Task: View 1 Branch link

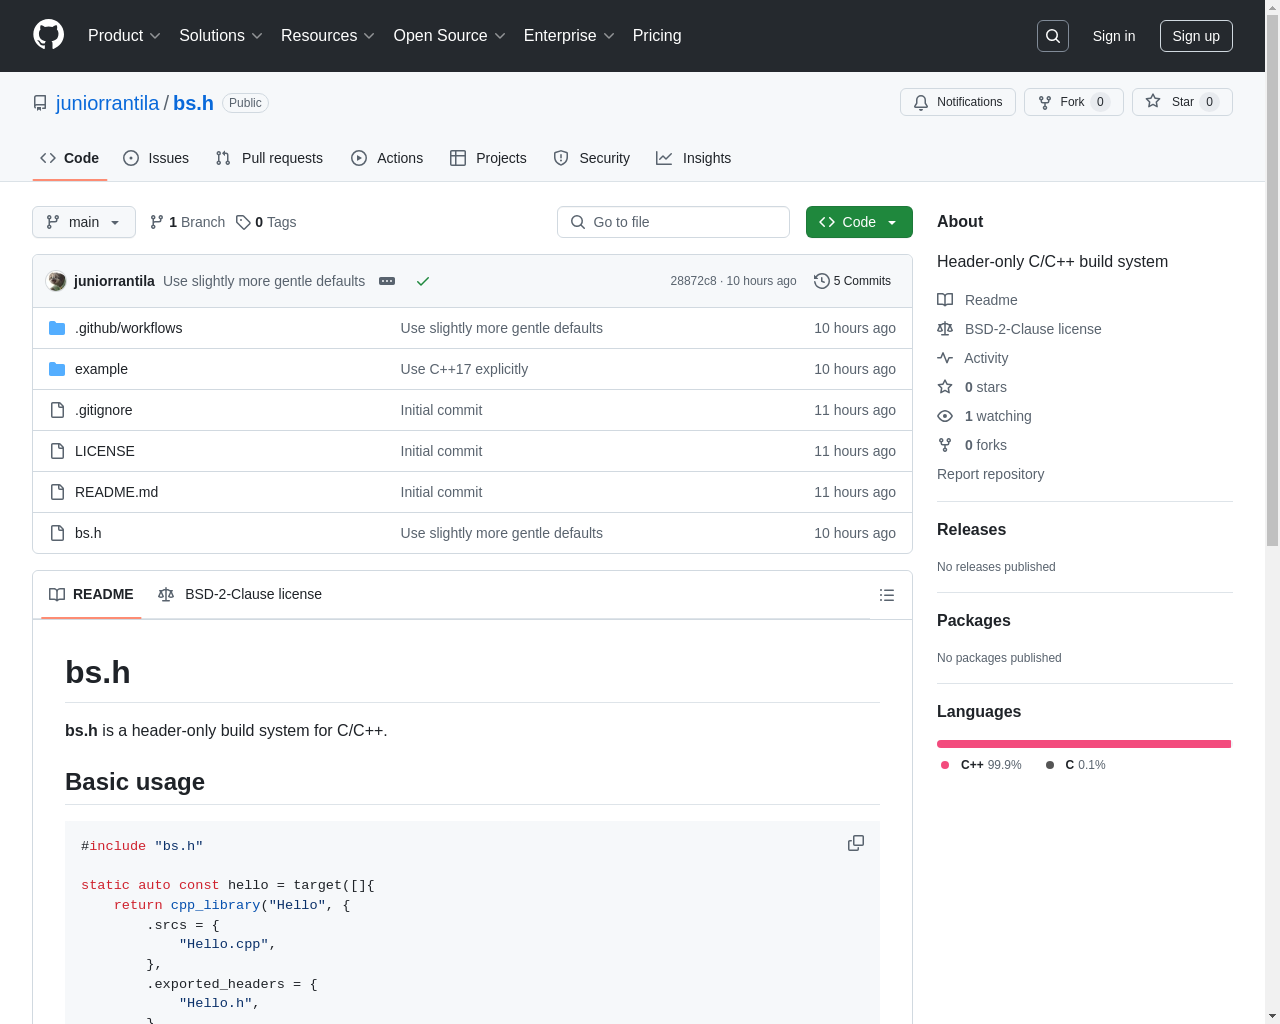Action: click(187, 222)
